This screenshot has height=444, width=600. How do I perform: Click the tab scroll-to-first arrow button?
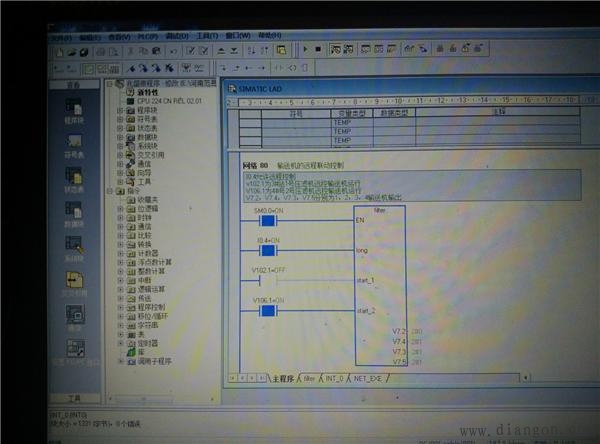232,378
